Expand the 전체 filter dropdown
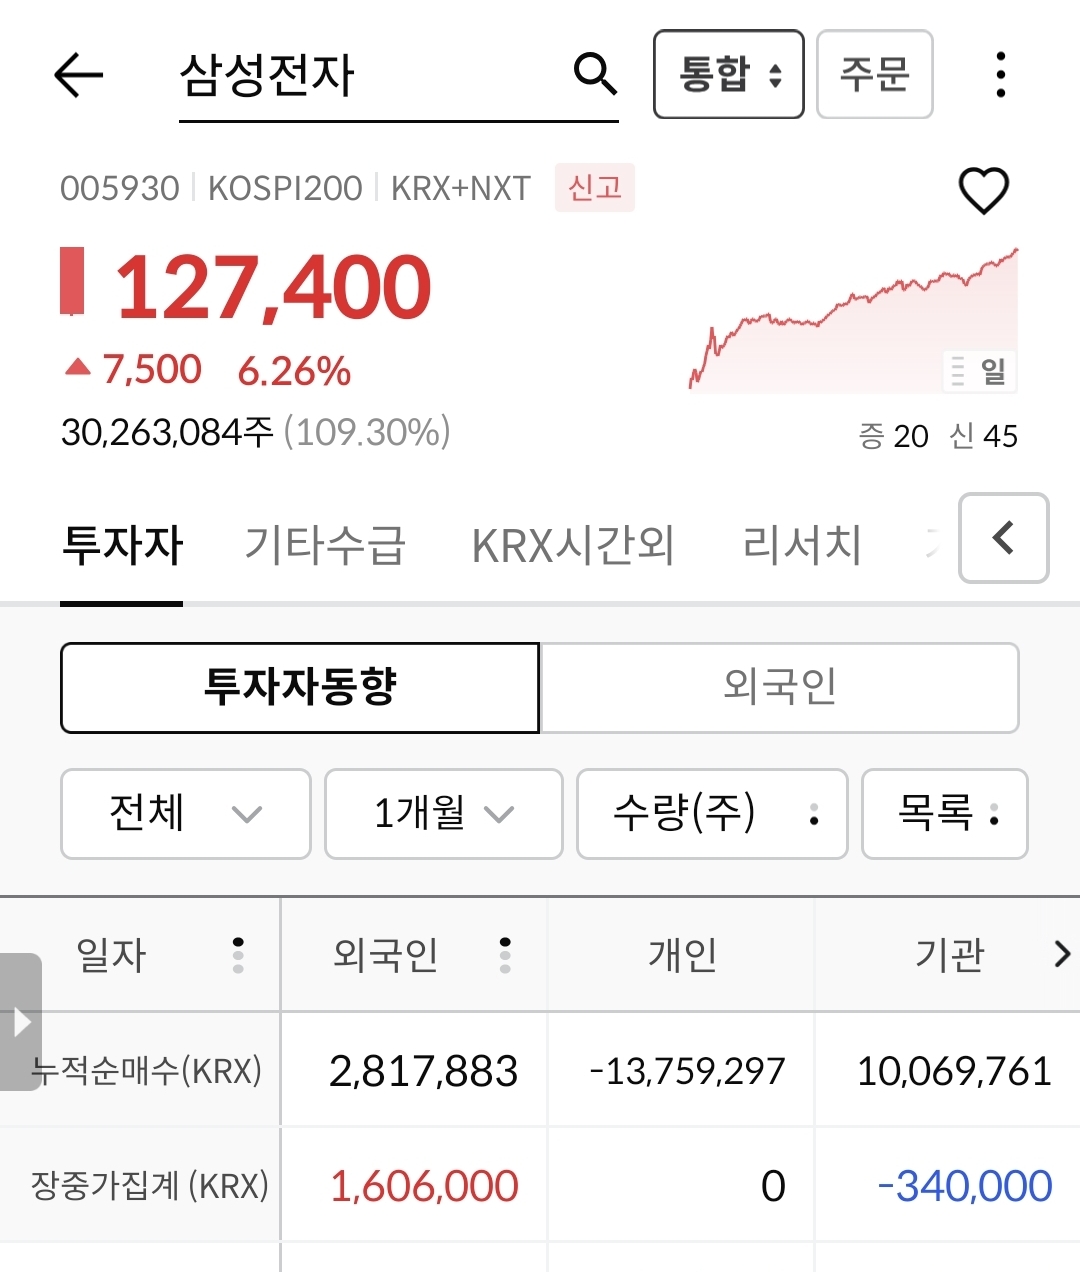Image resolution: width=1080 pixels, height=1272 pixels. click(185, 814)
